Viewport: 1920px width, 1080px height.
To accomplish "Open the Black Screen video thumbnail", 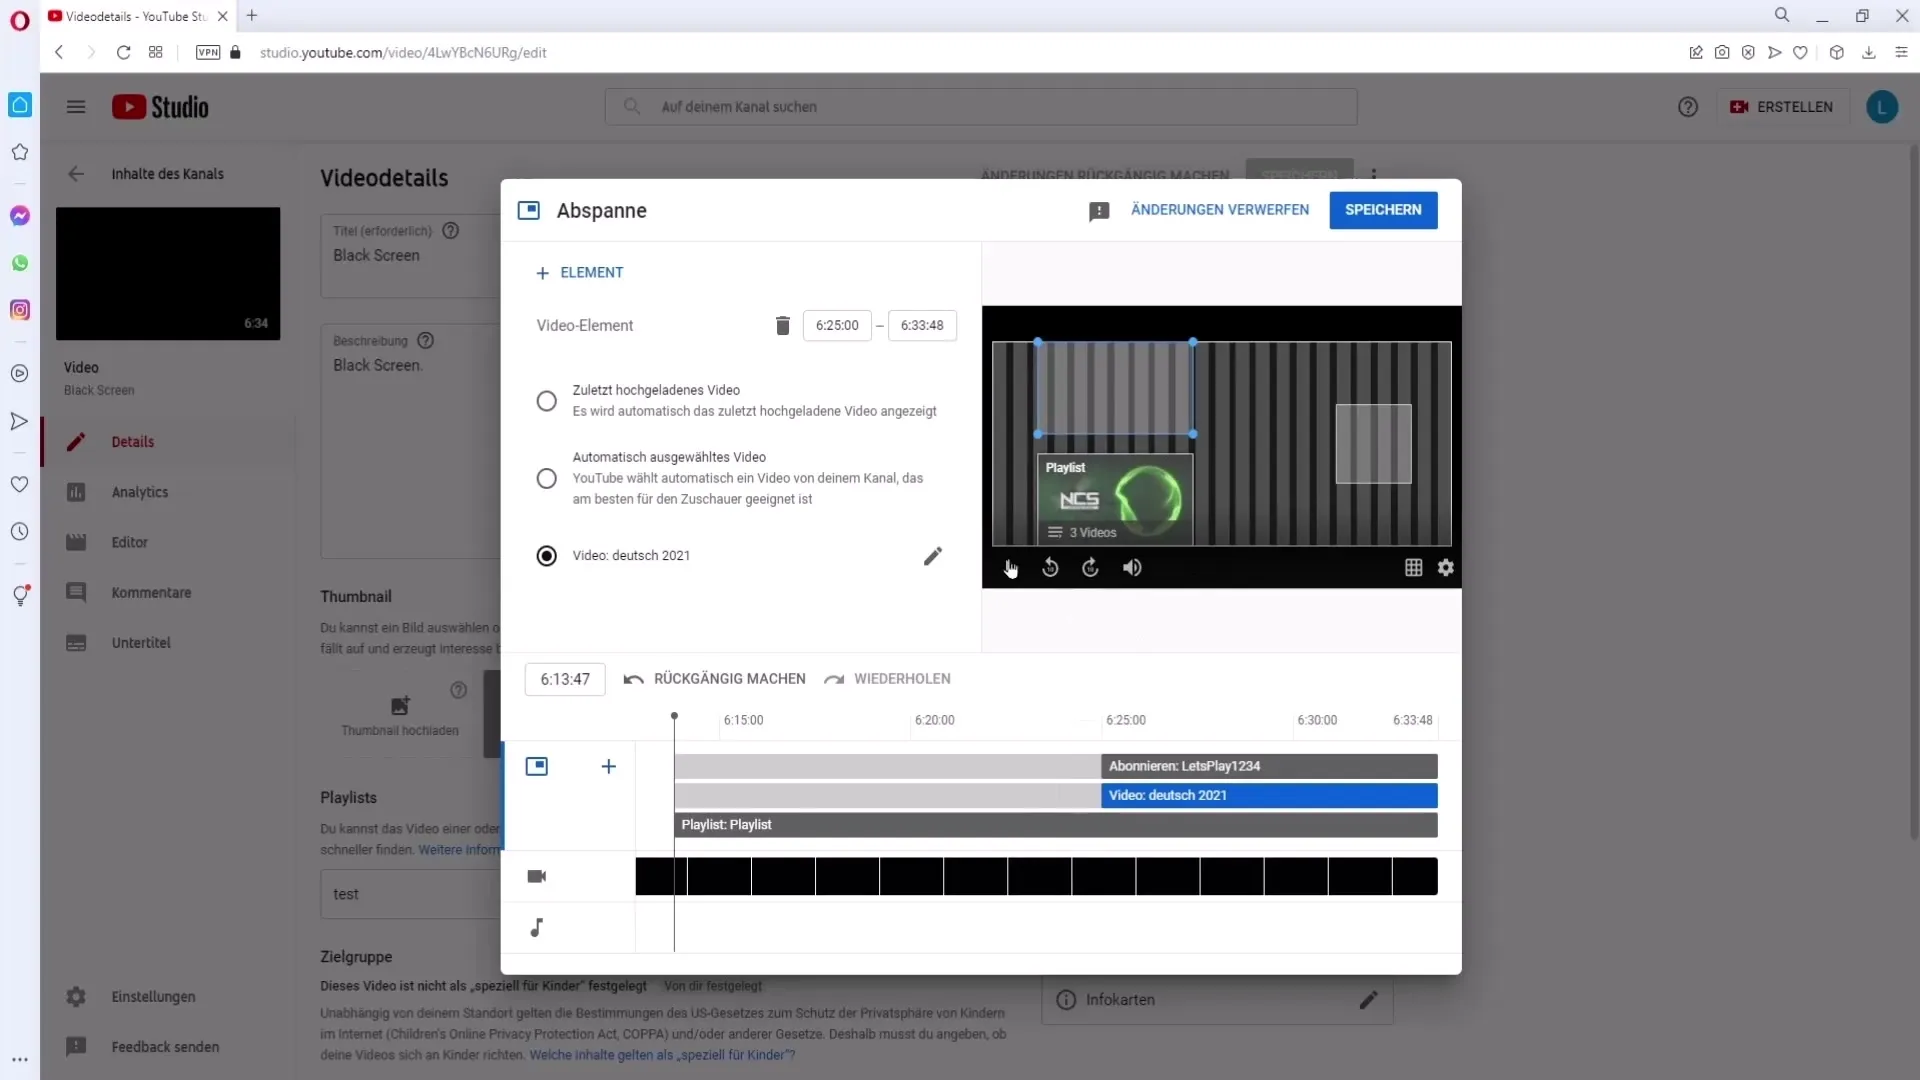I will [x=168, y=274].
